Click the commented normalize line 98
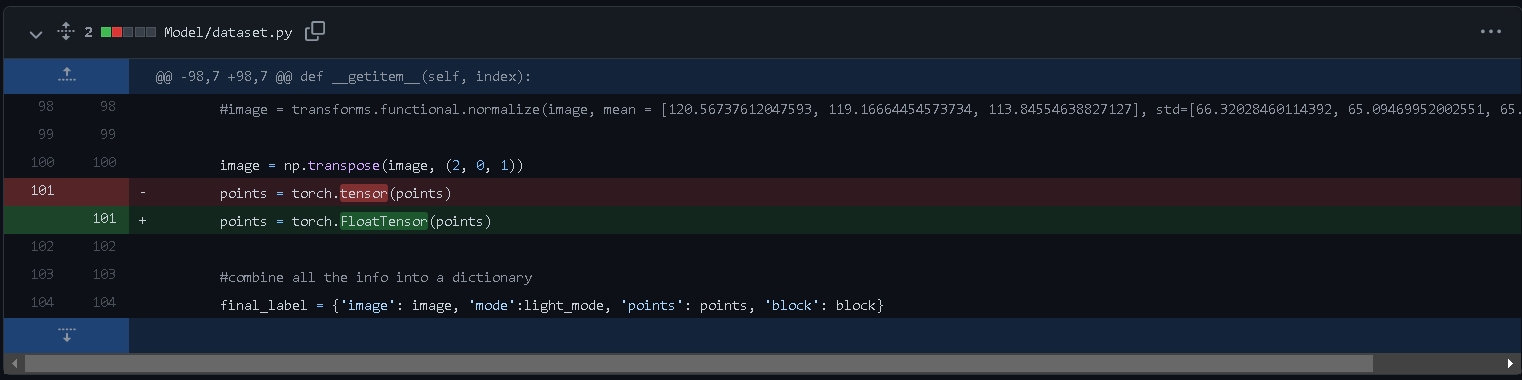Image resolution: width=1522 pixels, height=380 pixels. [x=870, y=109]
